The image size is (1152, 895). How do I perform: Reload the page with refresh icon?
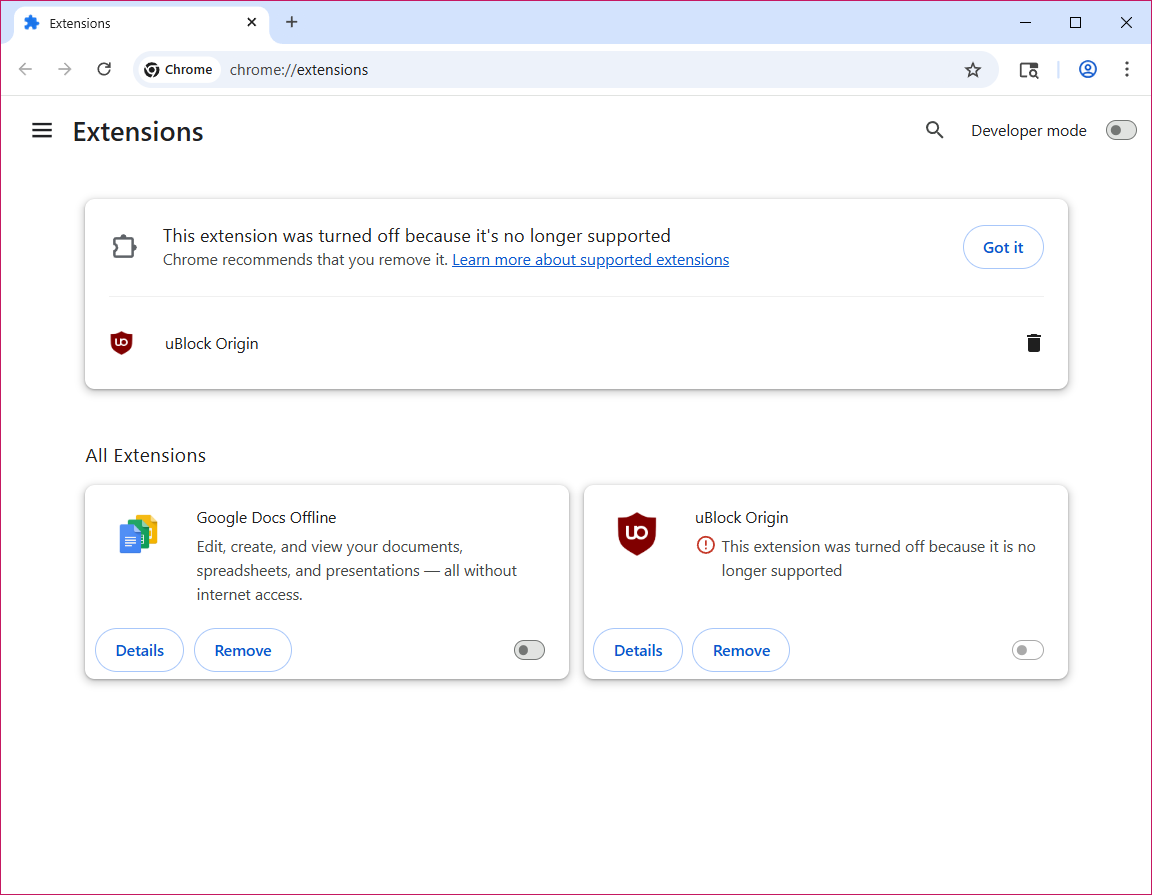pos(104,69)
